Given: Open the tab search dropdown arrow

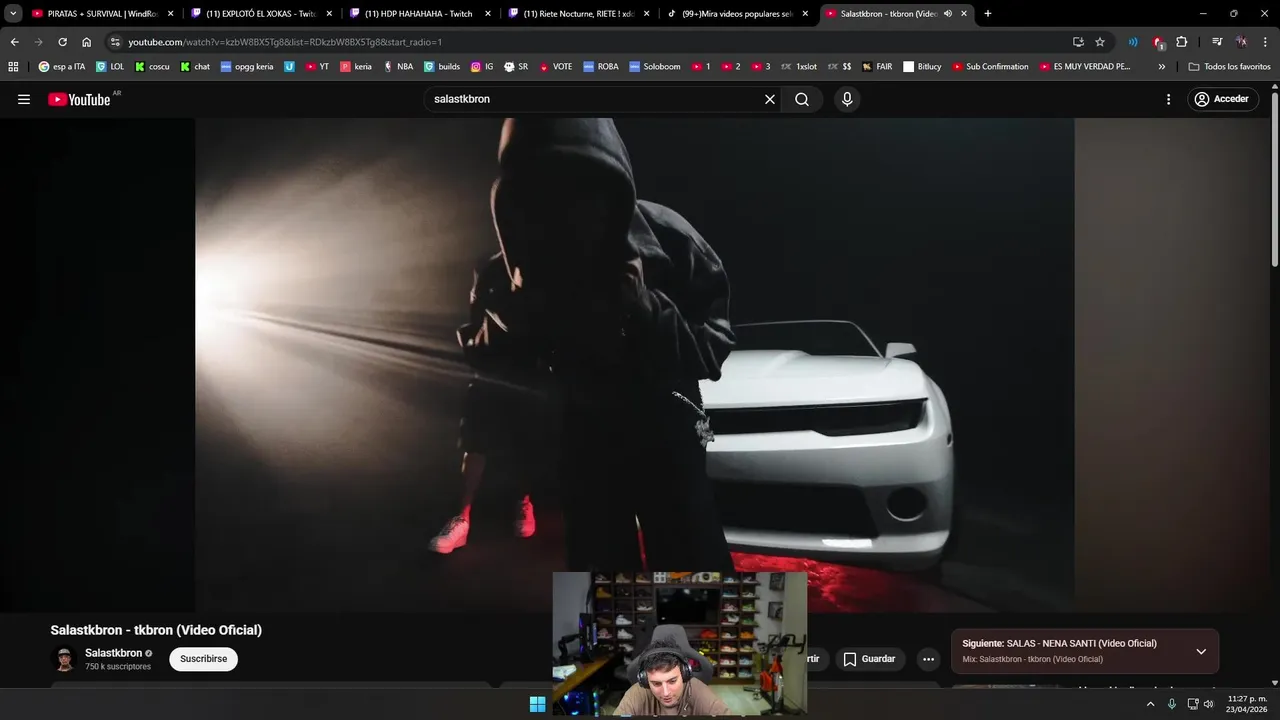Looking at the screenshot, I should [x=13, y=14].
